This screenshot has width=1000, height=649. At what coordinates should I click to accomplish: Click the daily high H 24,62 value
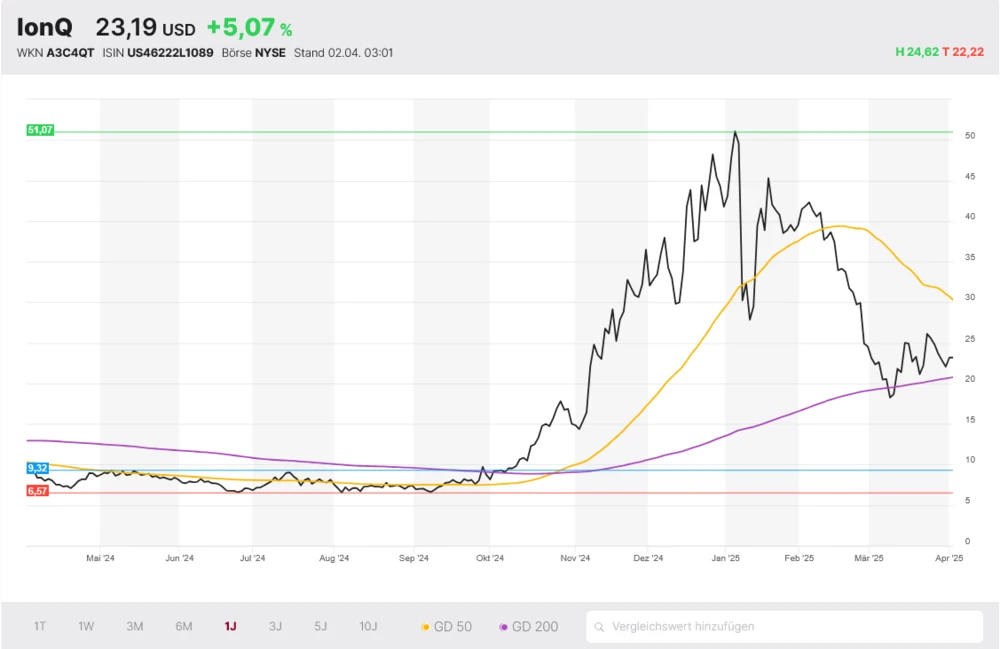[x=917, y=52]
